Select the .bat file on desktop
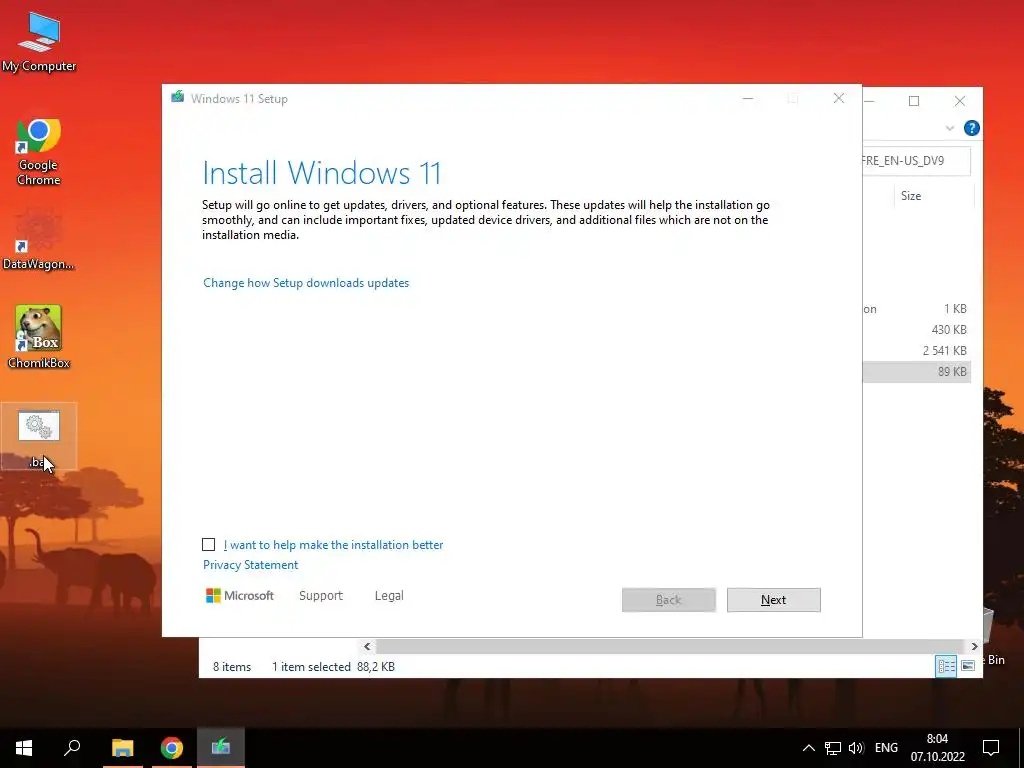Screen dimensions: 1024x768 [x=39, y=436]
